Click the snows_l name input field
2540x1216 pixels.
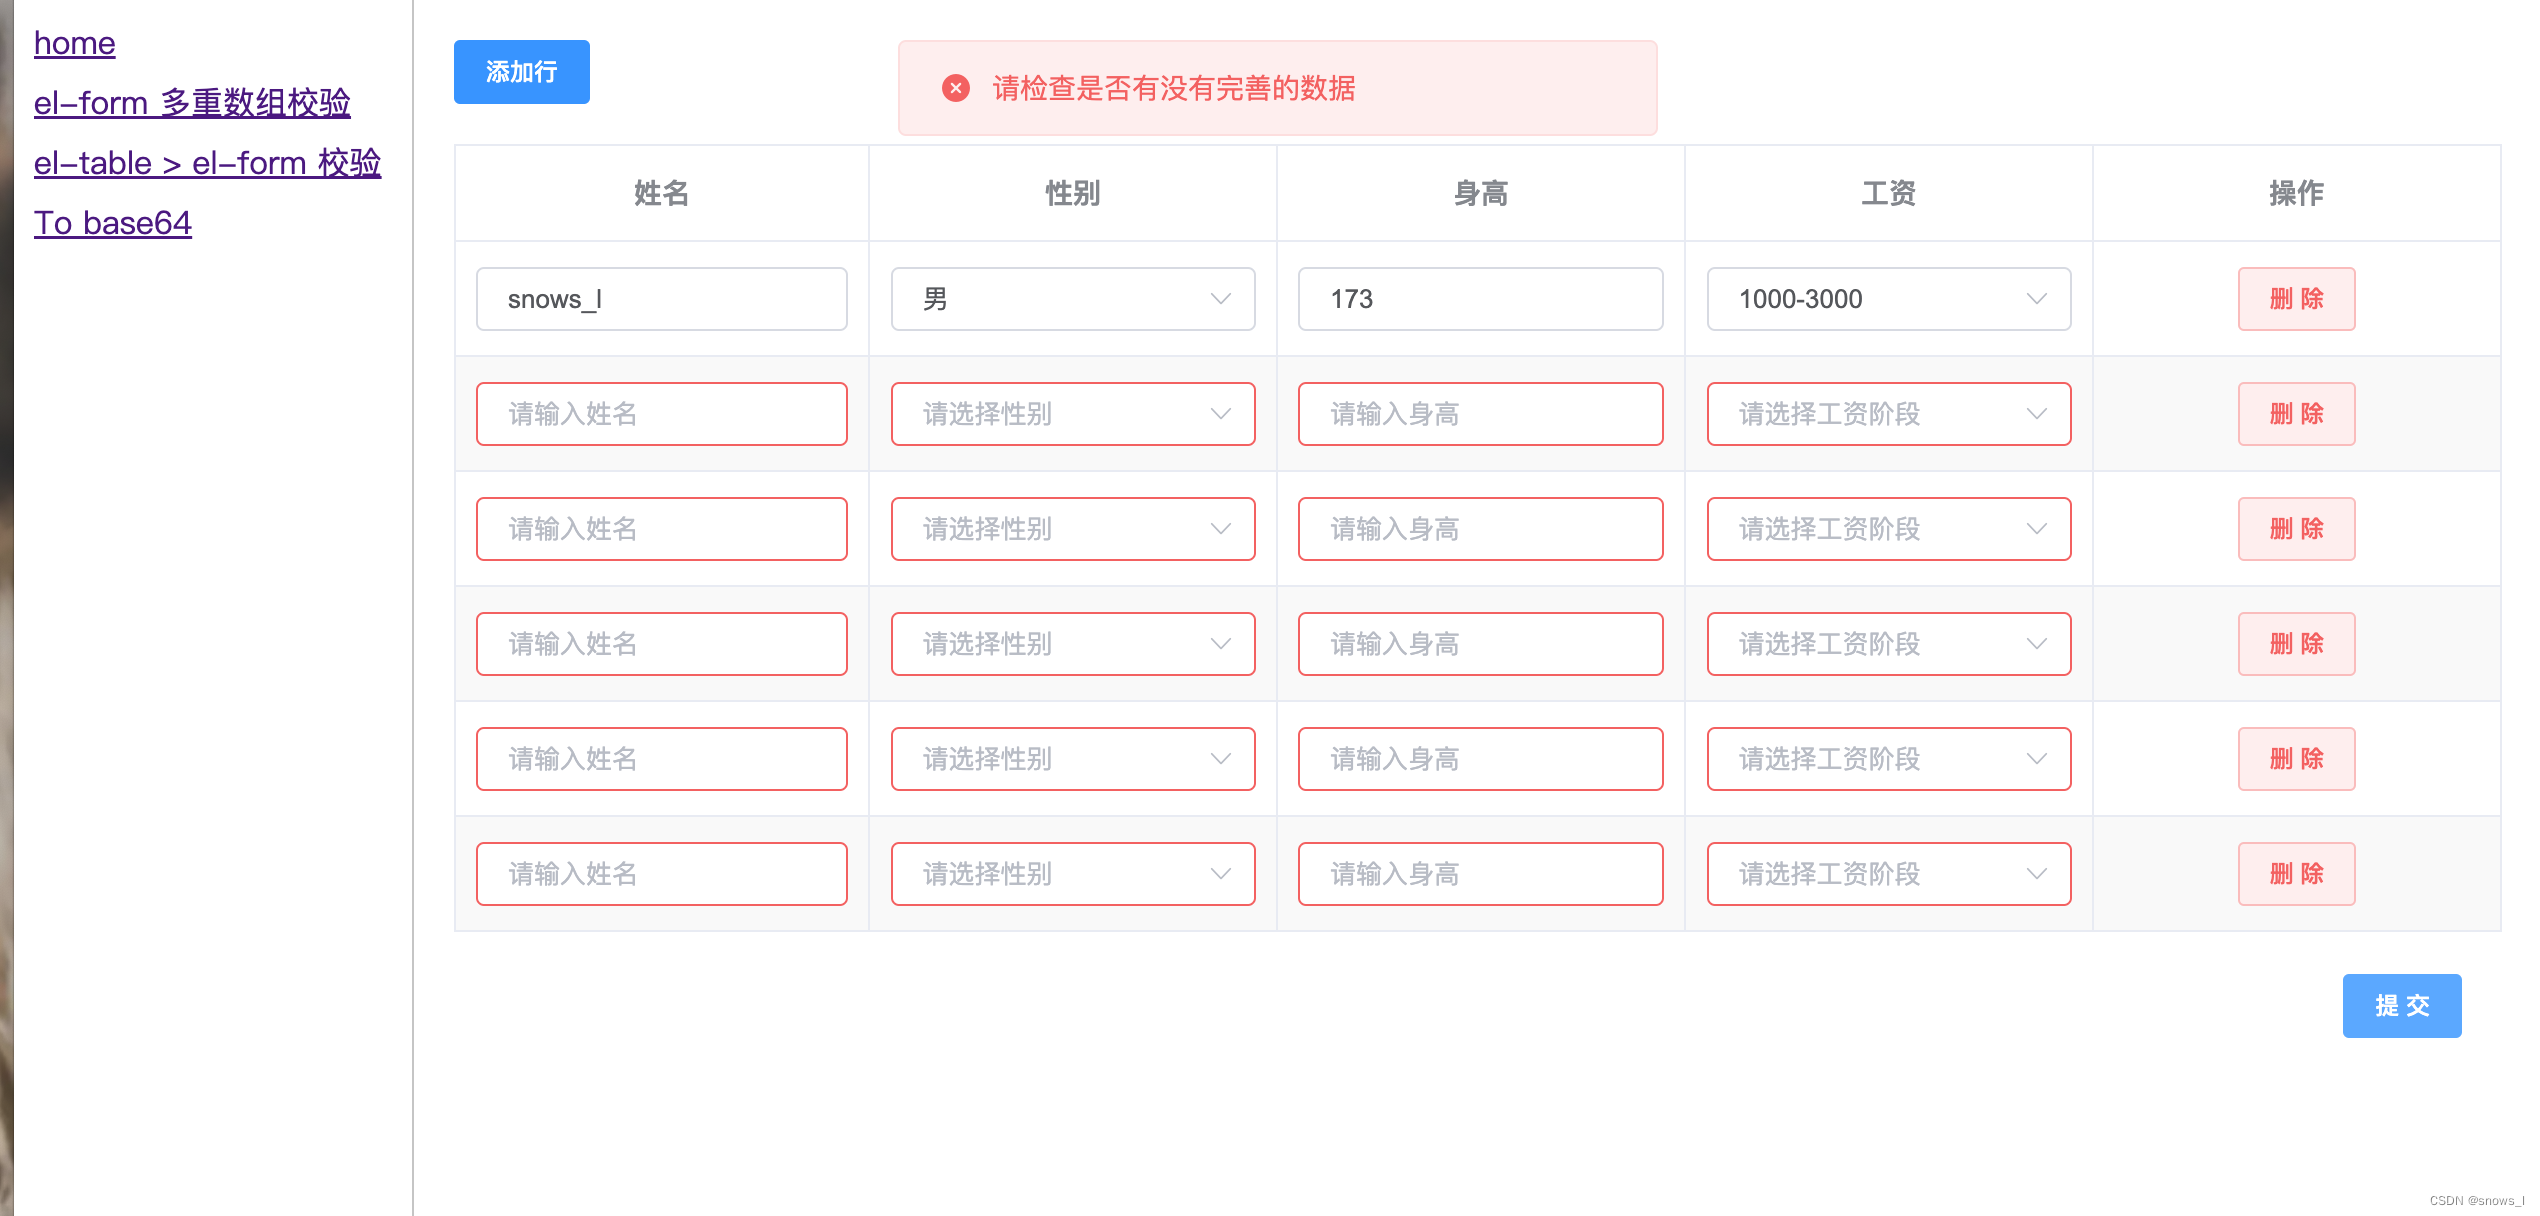661,298
